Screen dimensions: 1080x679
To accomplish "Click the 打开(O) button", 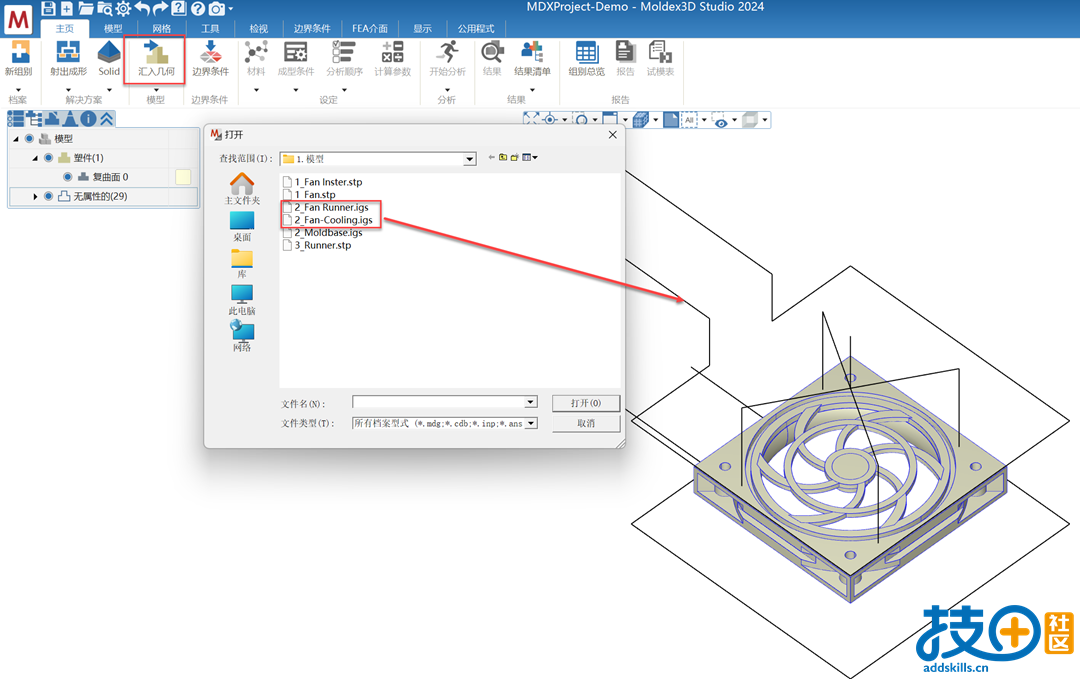I will pyautogui.click(x=586, y=403).
